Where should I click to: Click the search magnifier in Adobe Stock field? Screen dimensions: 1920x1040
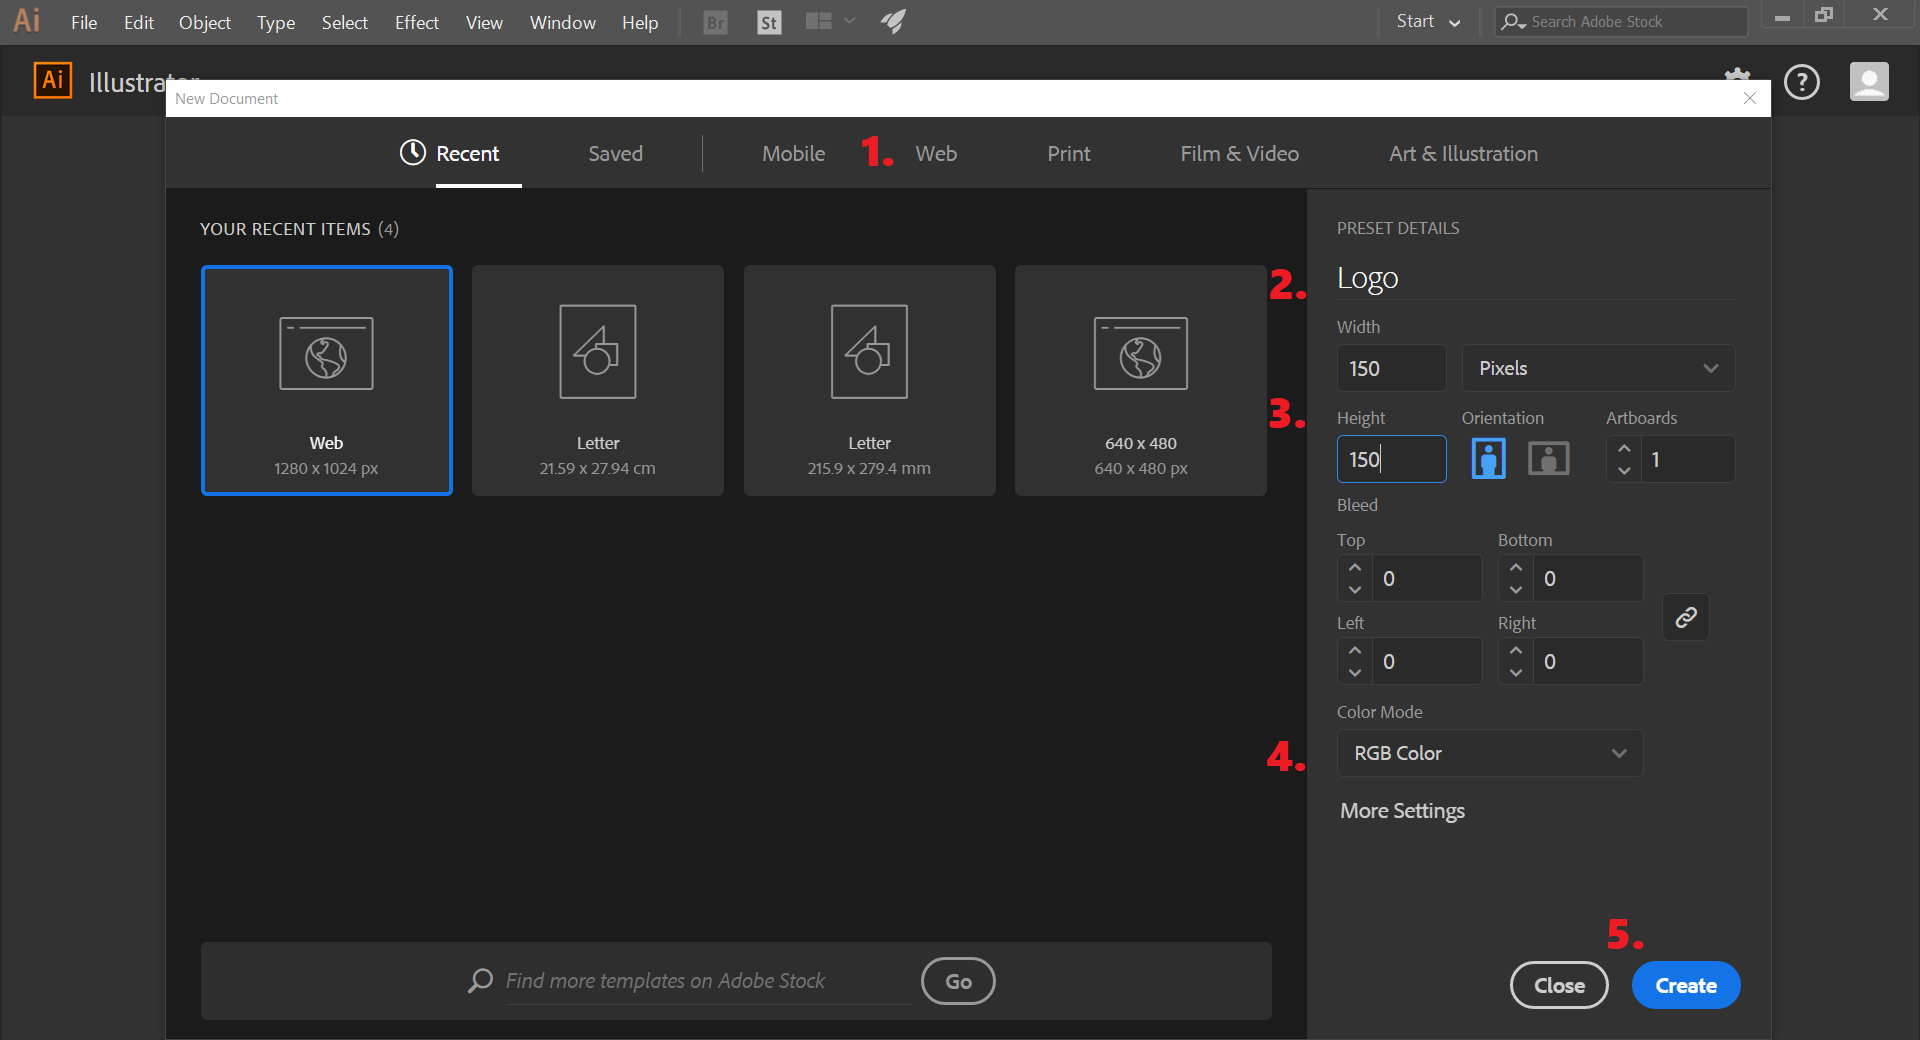1513,21
